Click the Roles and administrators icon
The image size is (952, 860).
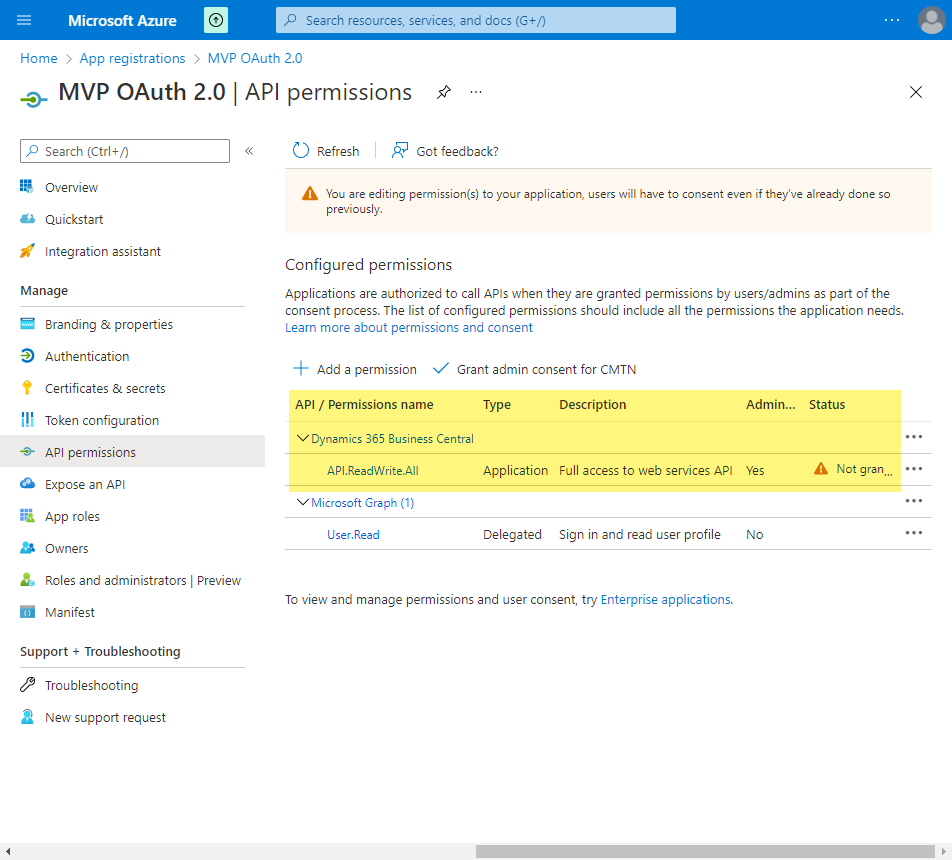[x=27, y=580]
